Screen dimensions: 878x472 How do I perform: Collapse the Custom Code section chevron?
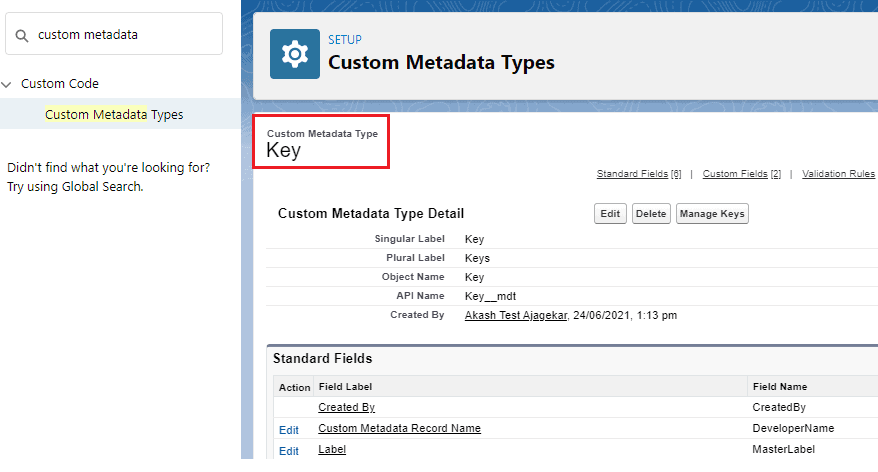[x=8, y=84]
